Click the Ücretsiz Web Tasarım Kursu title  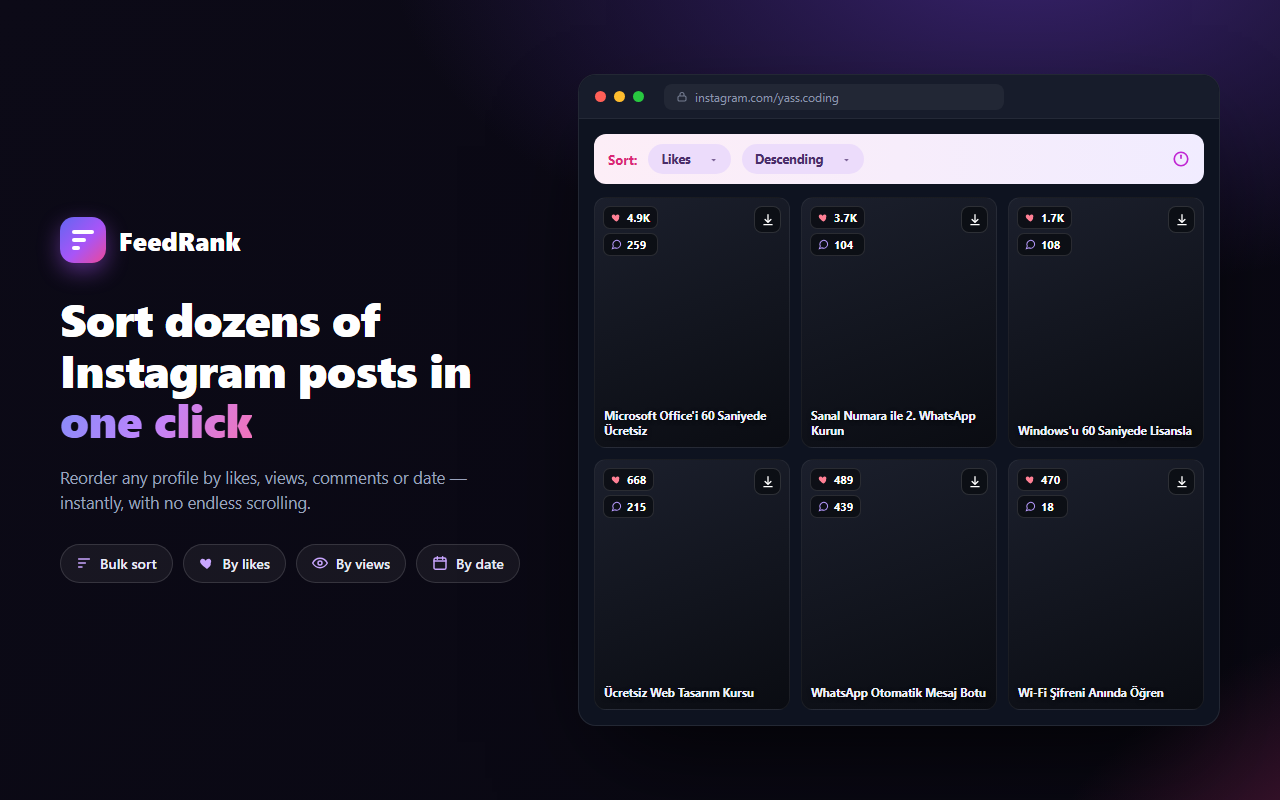coord(679,693)
